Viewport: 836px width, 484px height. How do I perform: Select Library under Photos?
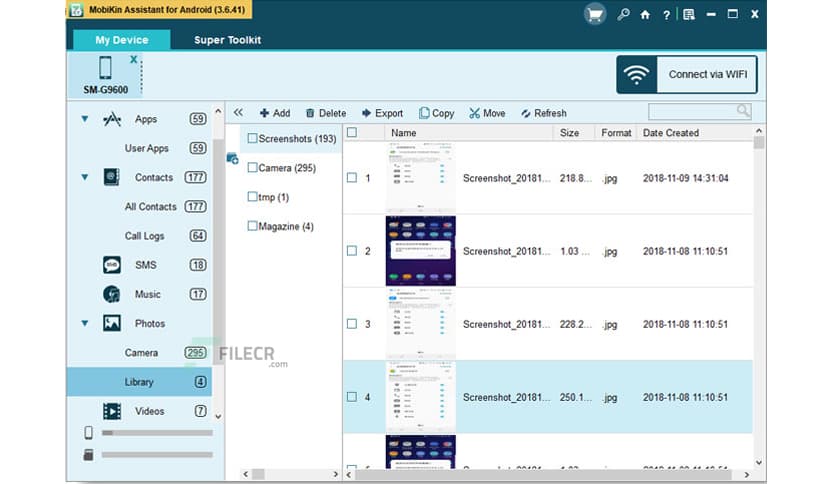139,382
